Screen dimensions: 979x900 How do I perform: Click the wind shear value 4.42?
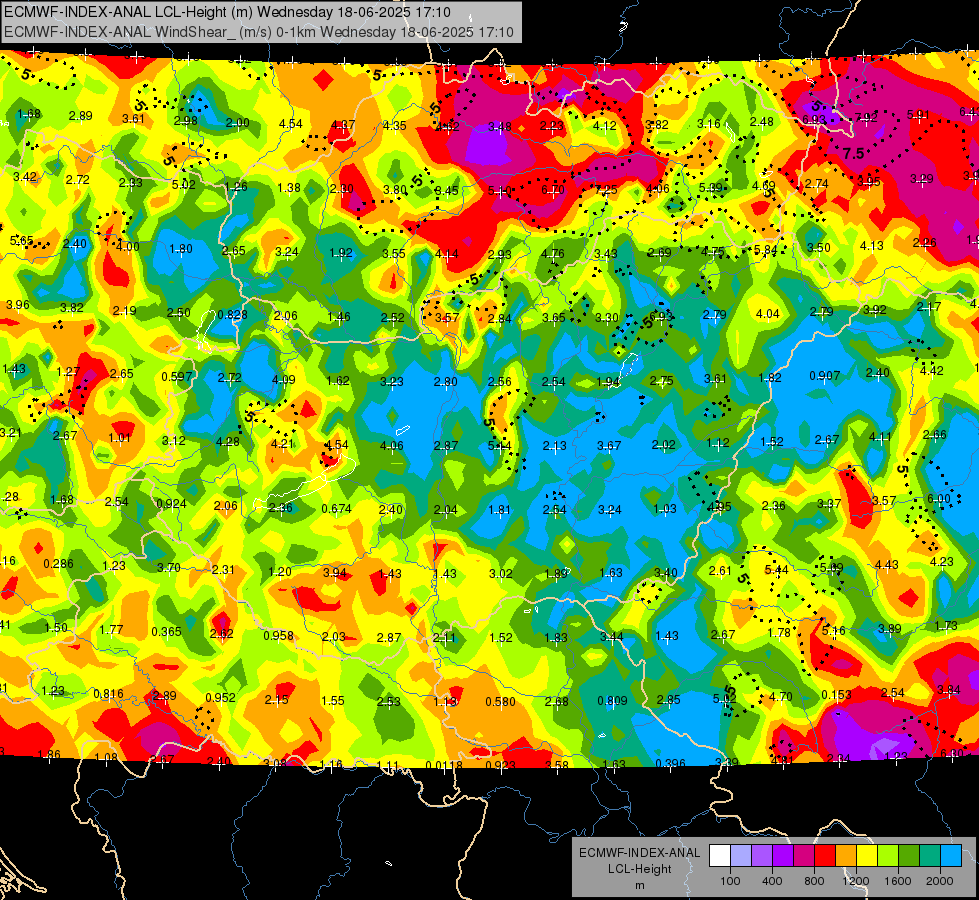pyautogui.click(x=932, y=371)
